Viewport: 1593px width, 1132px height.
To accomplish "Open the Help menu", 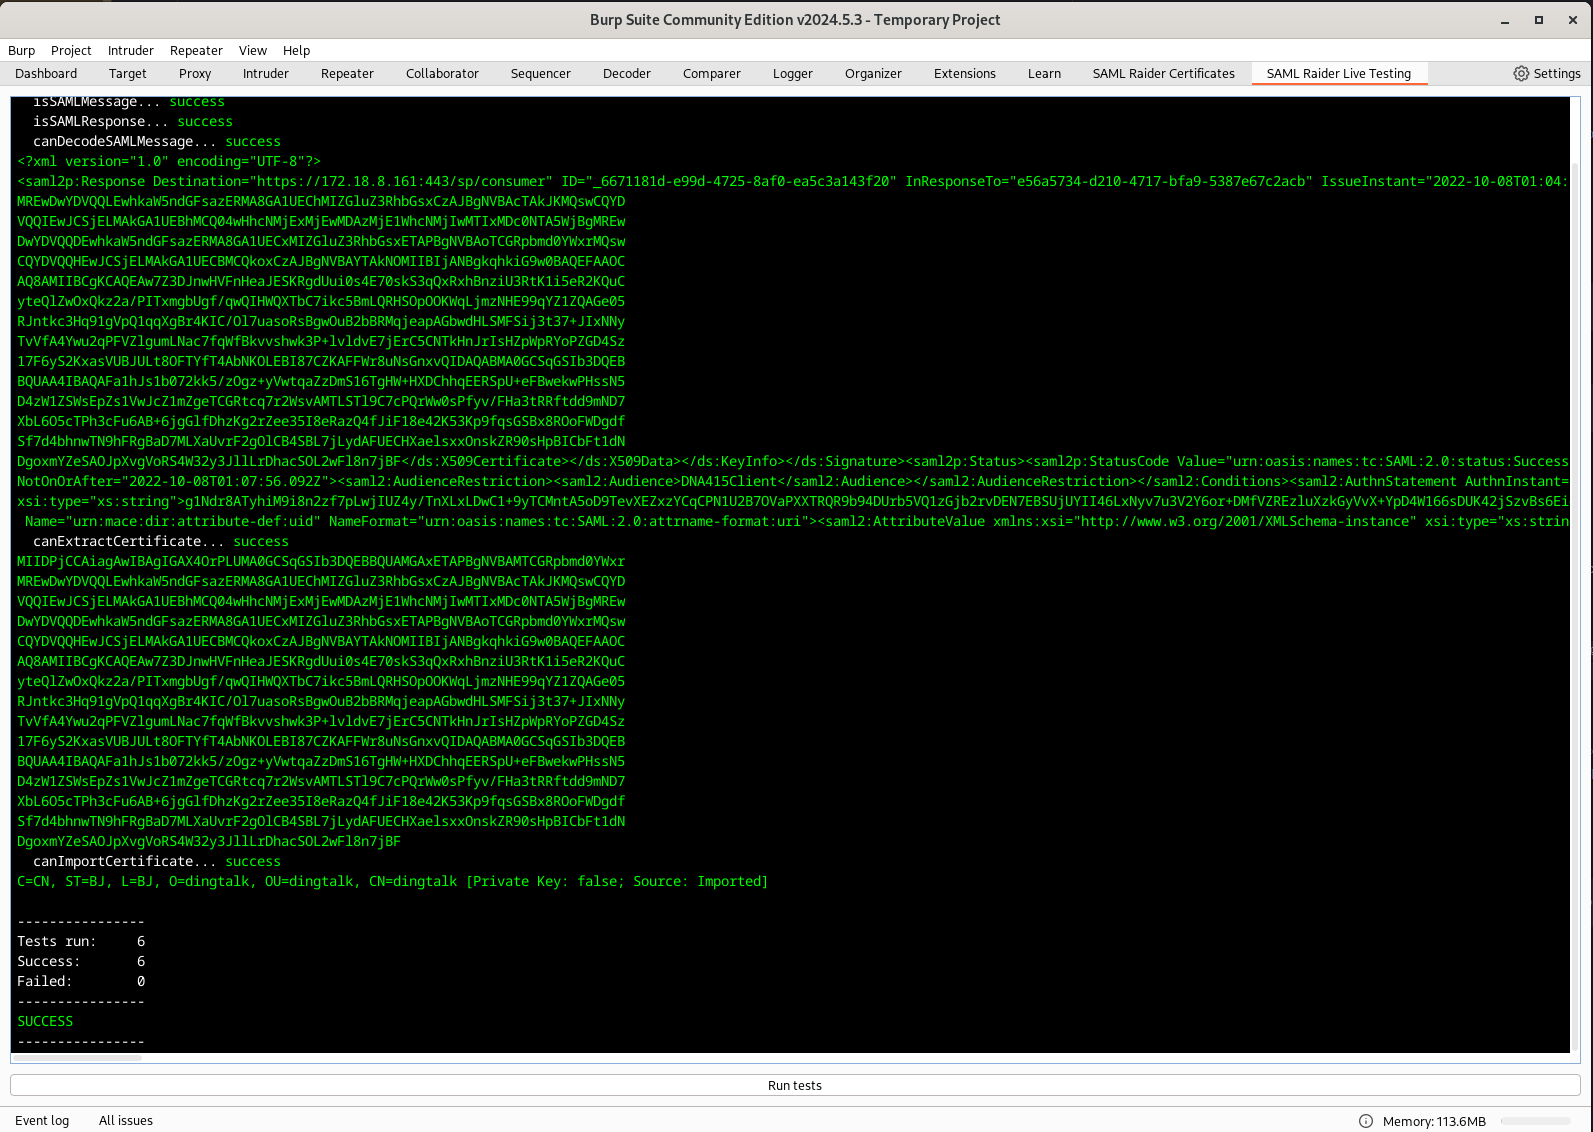I will [296, 50].
